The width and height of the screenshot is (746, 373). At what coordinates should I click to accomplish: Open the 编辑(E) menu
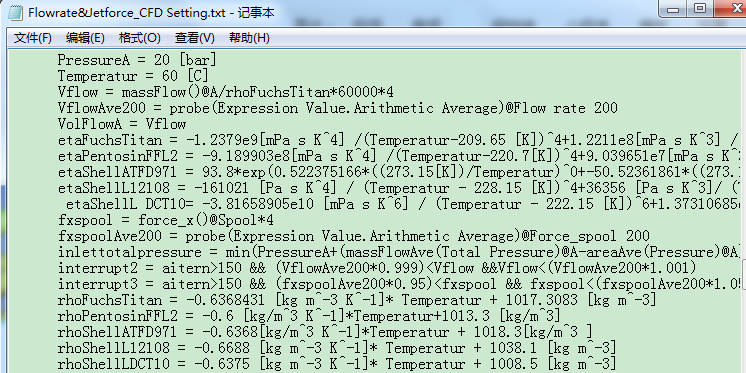point(85,38)
